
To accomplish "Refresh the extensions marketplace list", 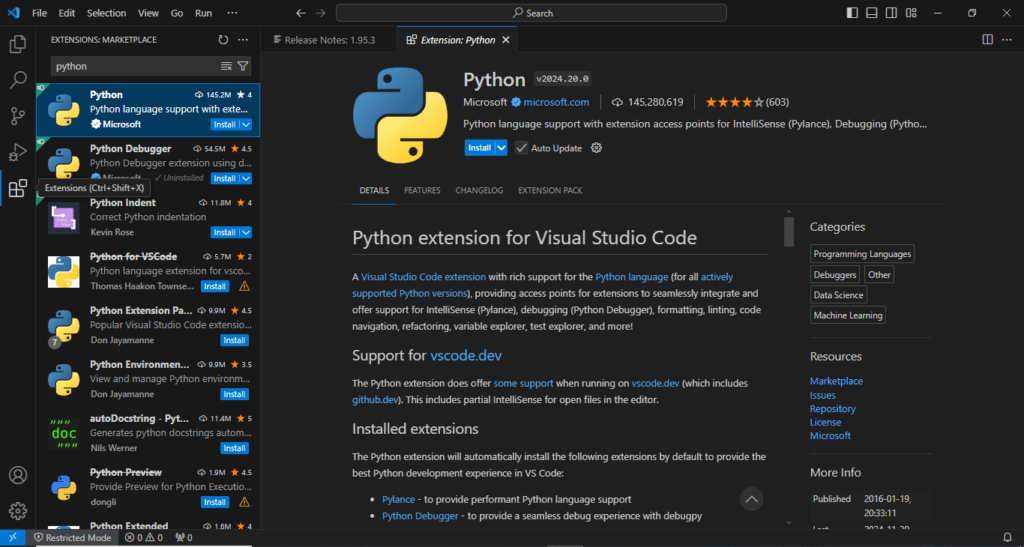I will (223, 40).
